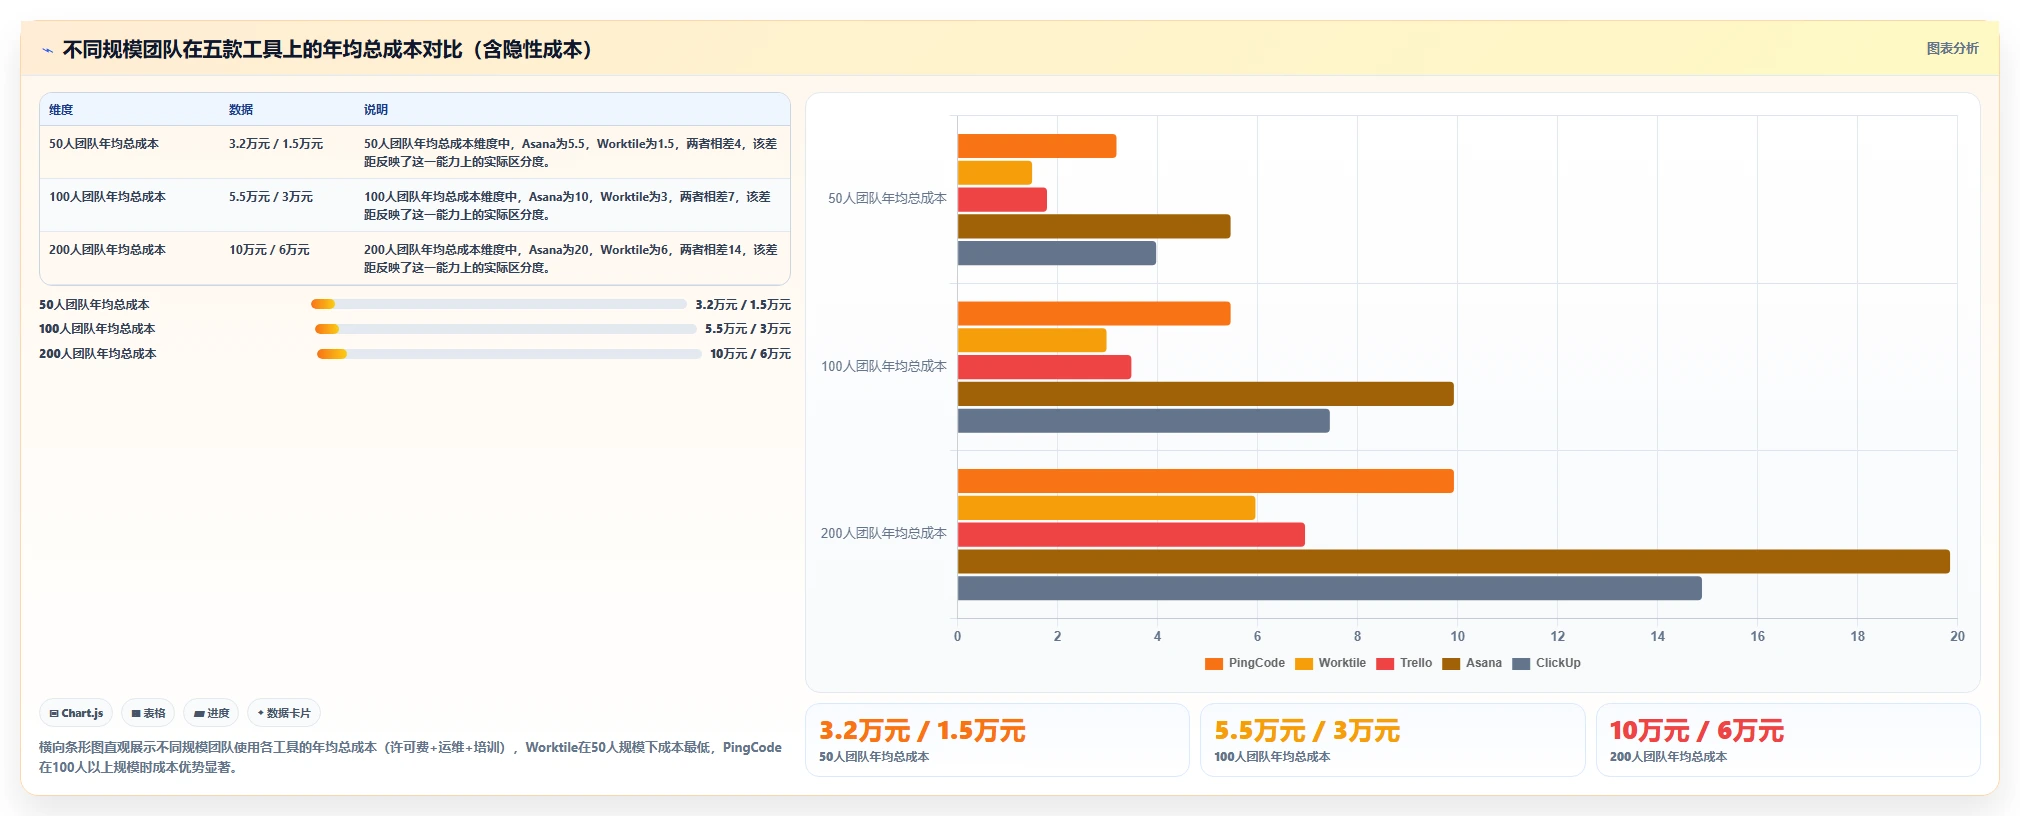Click the table description mentioning Asana为20
The image size is (2020, 816).
point(570,259)
